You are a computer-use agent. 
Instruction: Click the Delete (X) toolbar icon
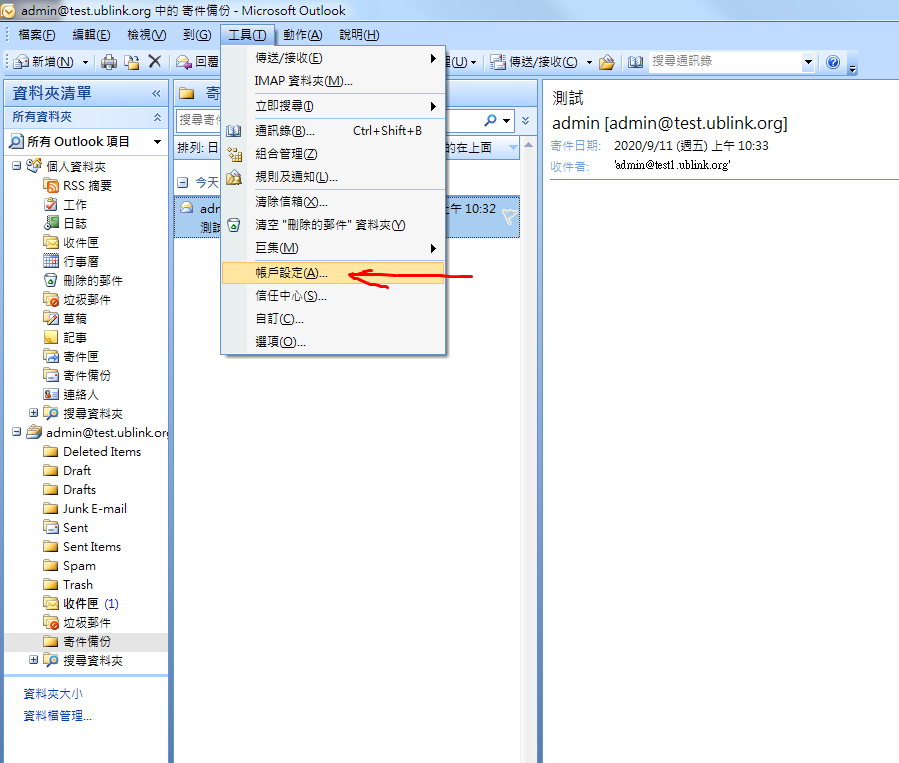(x=155, y=62)
